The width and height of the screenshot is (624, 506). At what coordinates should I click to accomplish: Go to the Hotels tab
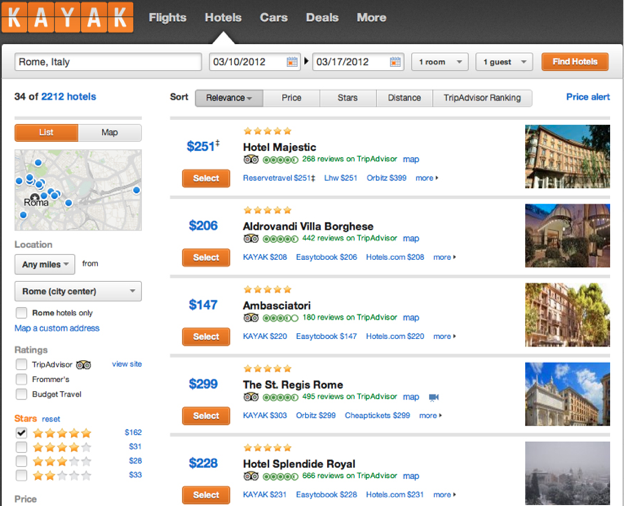coord(223,18)
